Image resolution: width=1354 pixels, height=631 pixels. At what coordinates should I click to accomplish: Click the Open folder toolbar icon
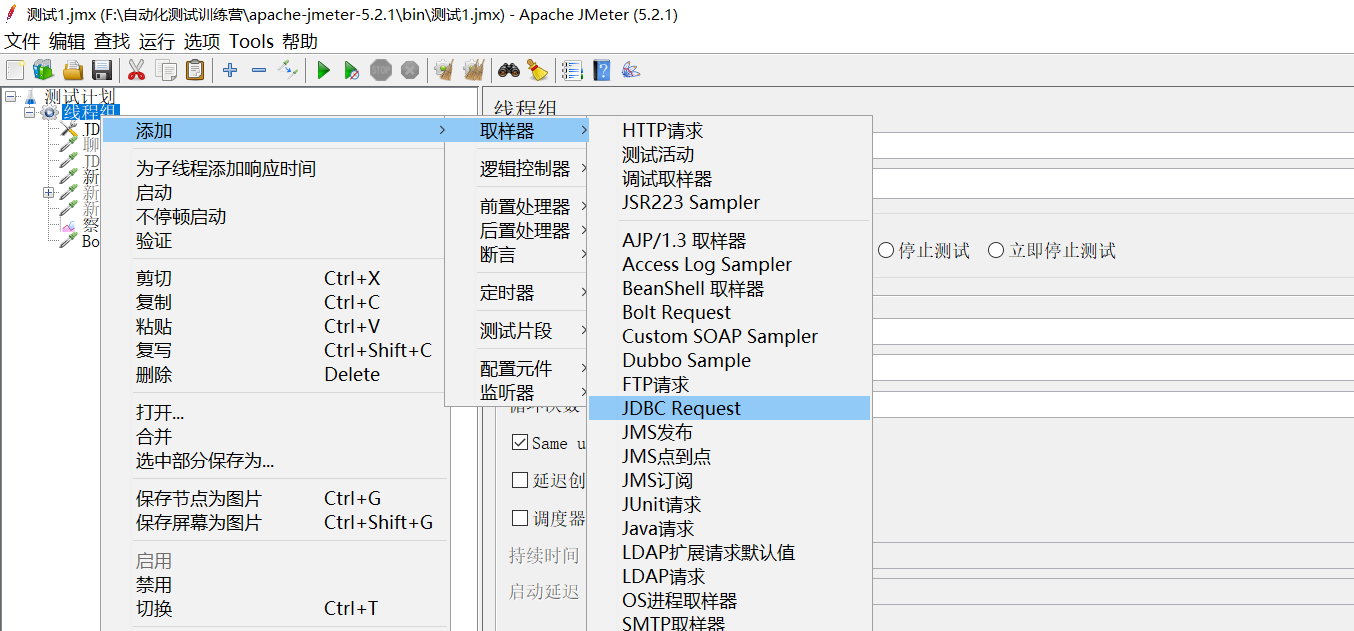[72, 70]
